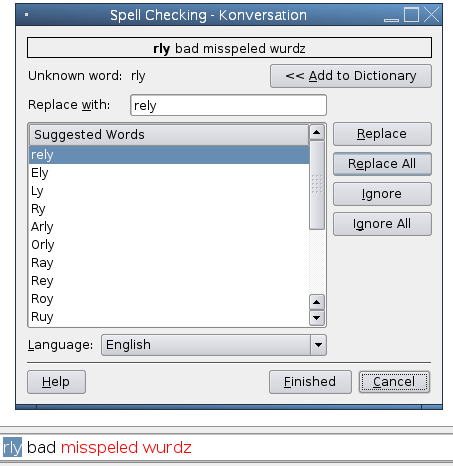Cancel the spell checking dialog
The image size is (453, 466).
coord(394,382)
